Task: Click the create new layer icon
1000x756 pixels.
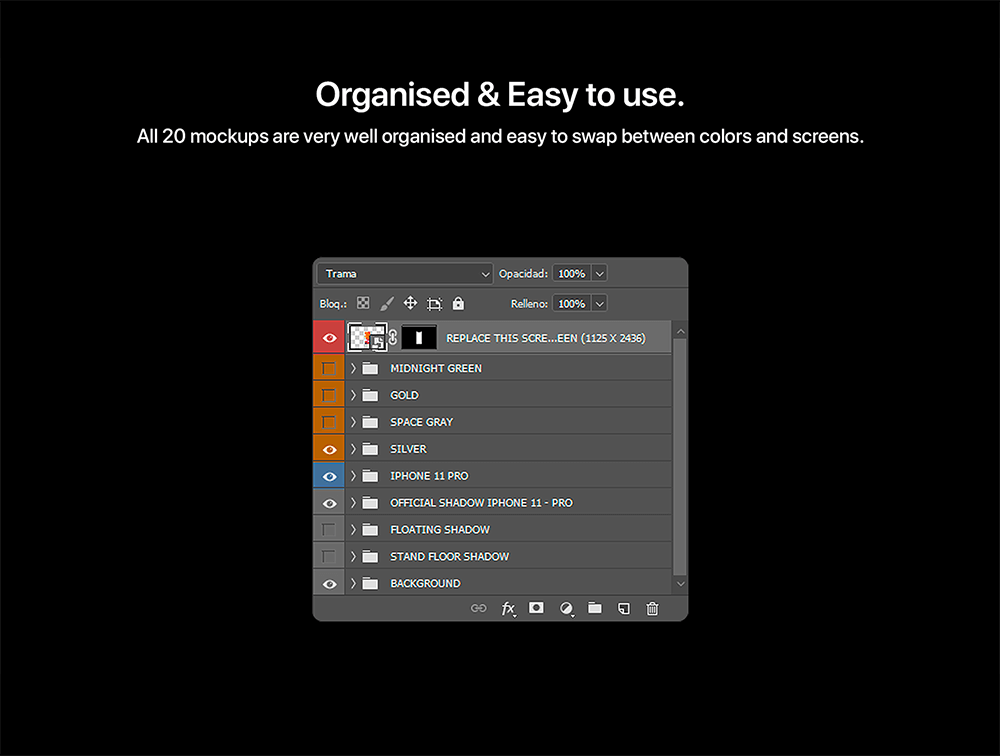Action: click(623, 608)
